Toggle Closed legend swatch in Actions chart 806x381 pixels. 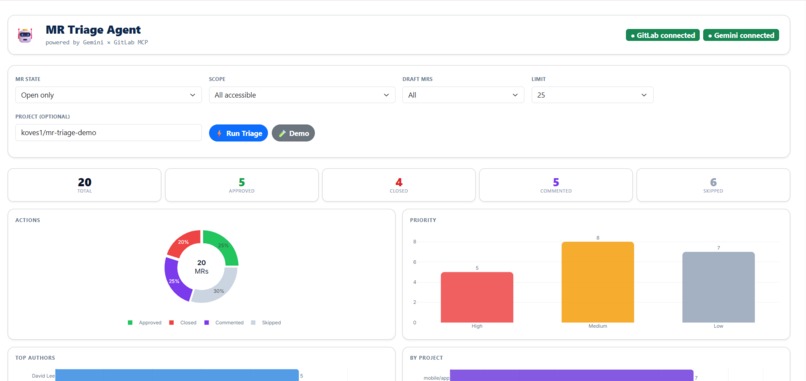[x=172, y=323]
